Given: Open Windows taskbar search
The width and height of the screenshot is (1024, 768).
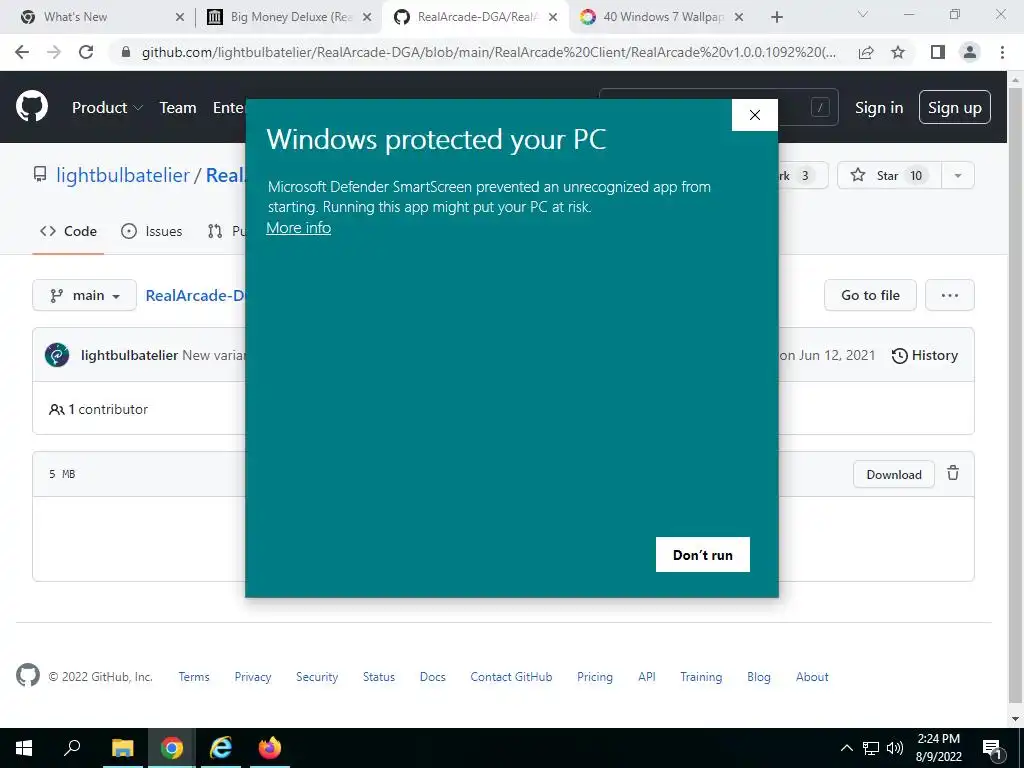Looking at the screenshot, I should [72, 748].
